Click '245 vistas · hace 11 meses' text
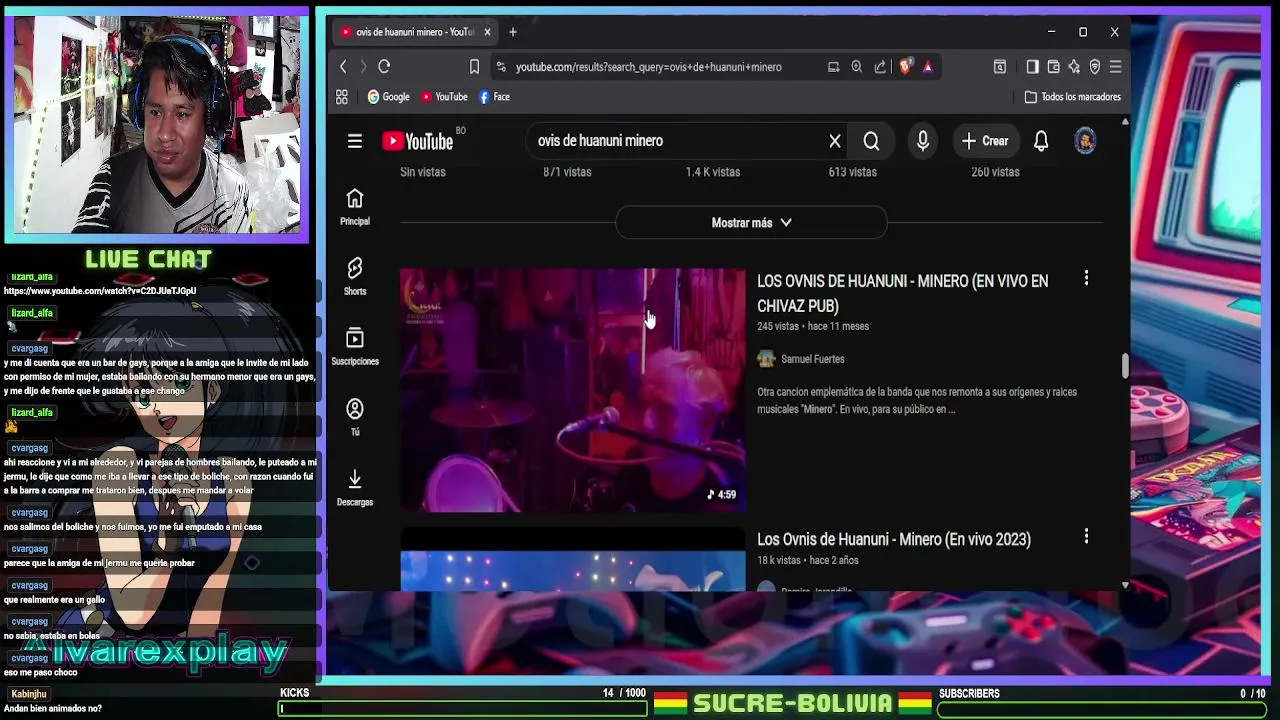Image resolution: width=1280 pixels, height=720 pixels. pyautogui.click(x=813, y=326)
